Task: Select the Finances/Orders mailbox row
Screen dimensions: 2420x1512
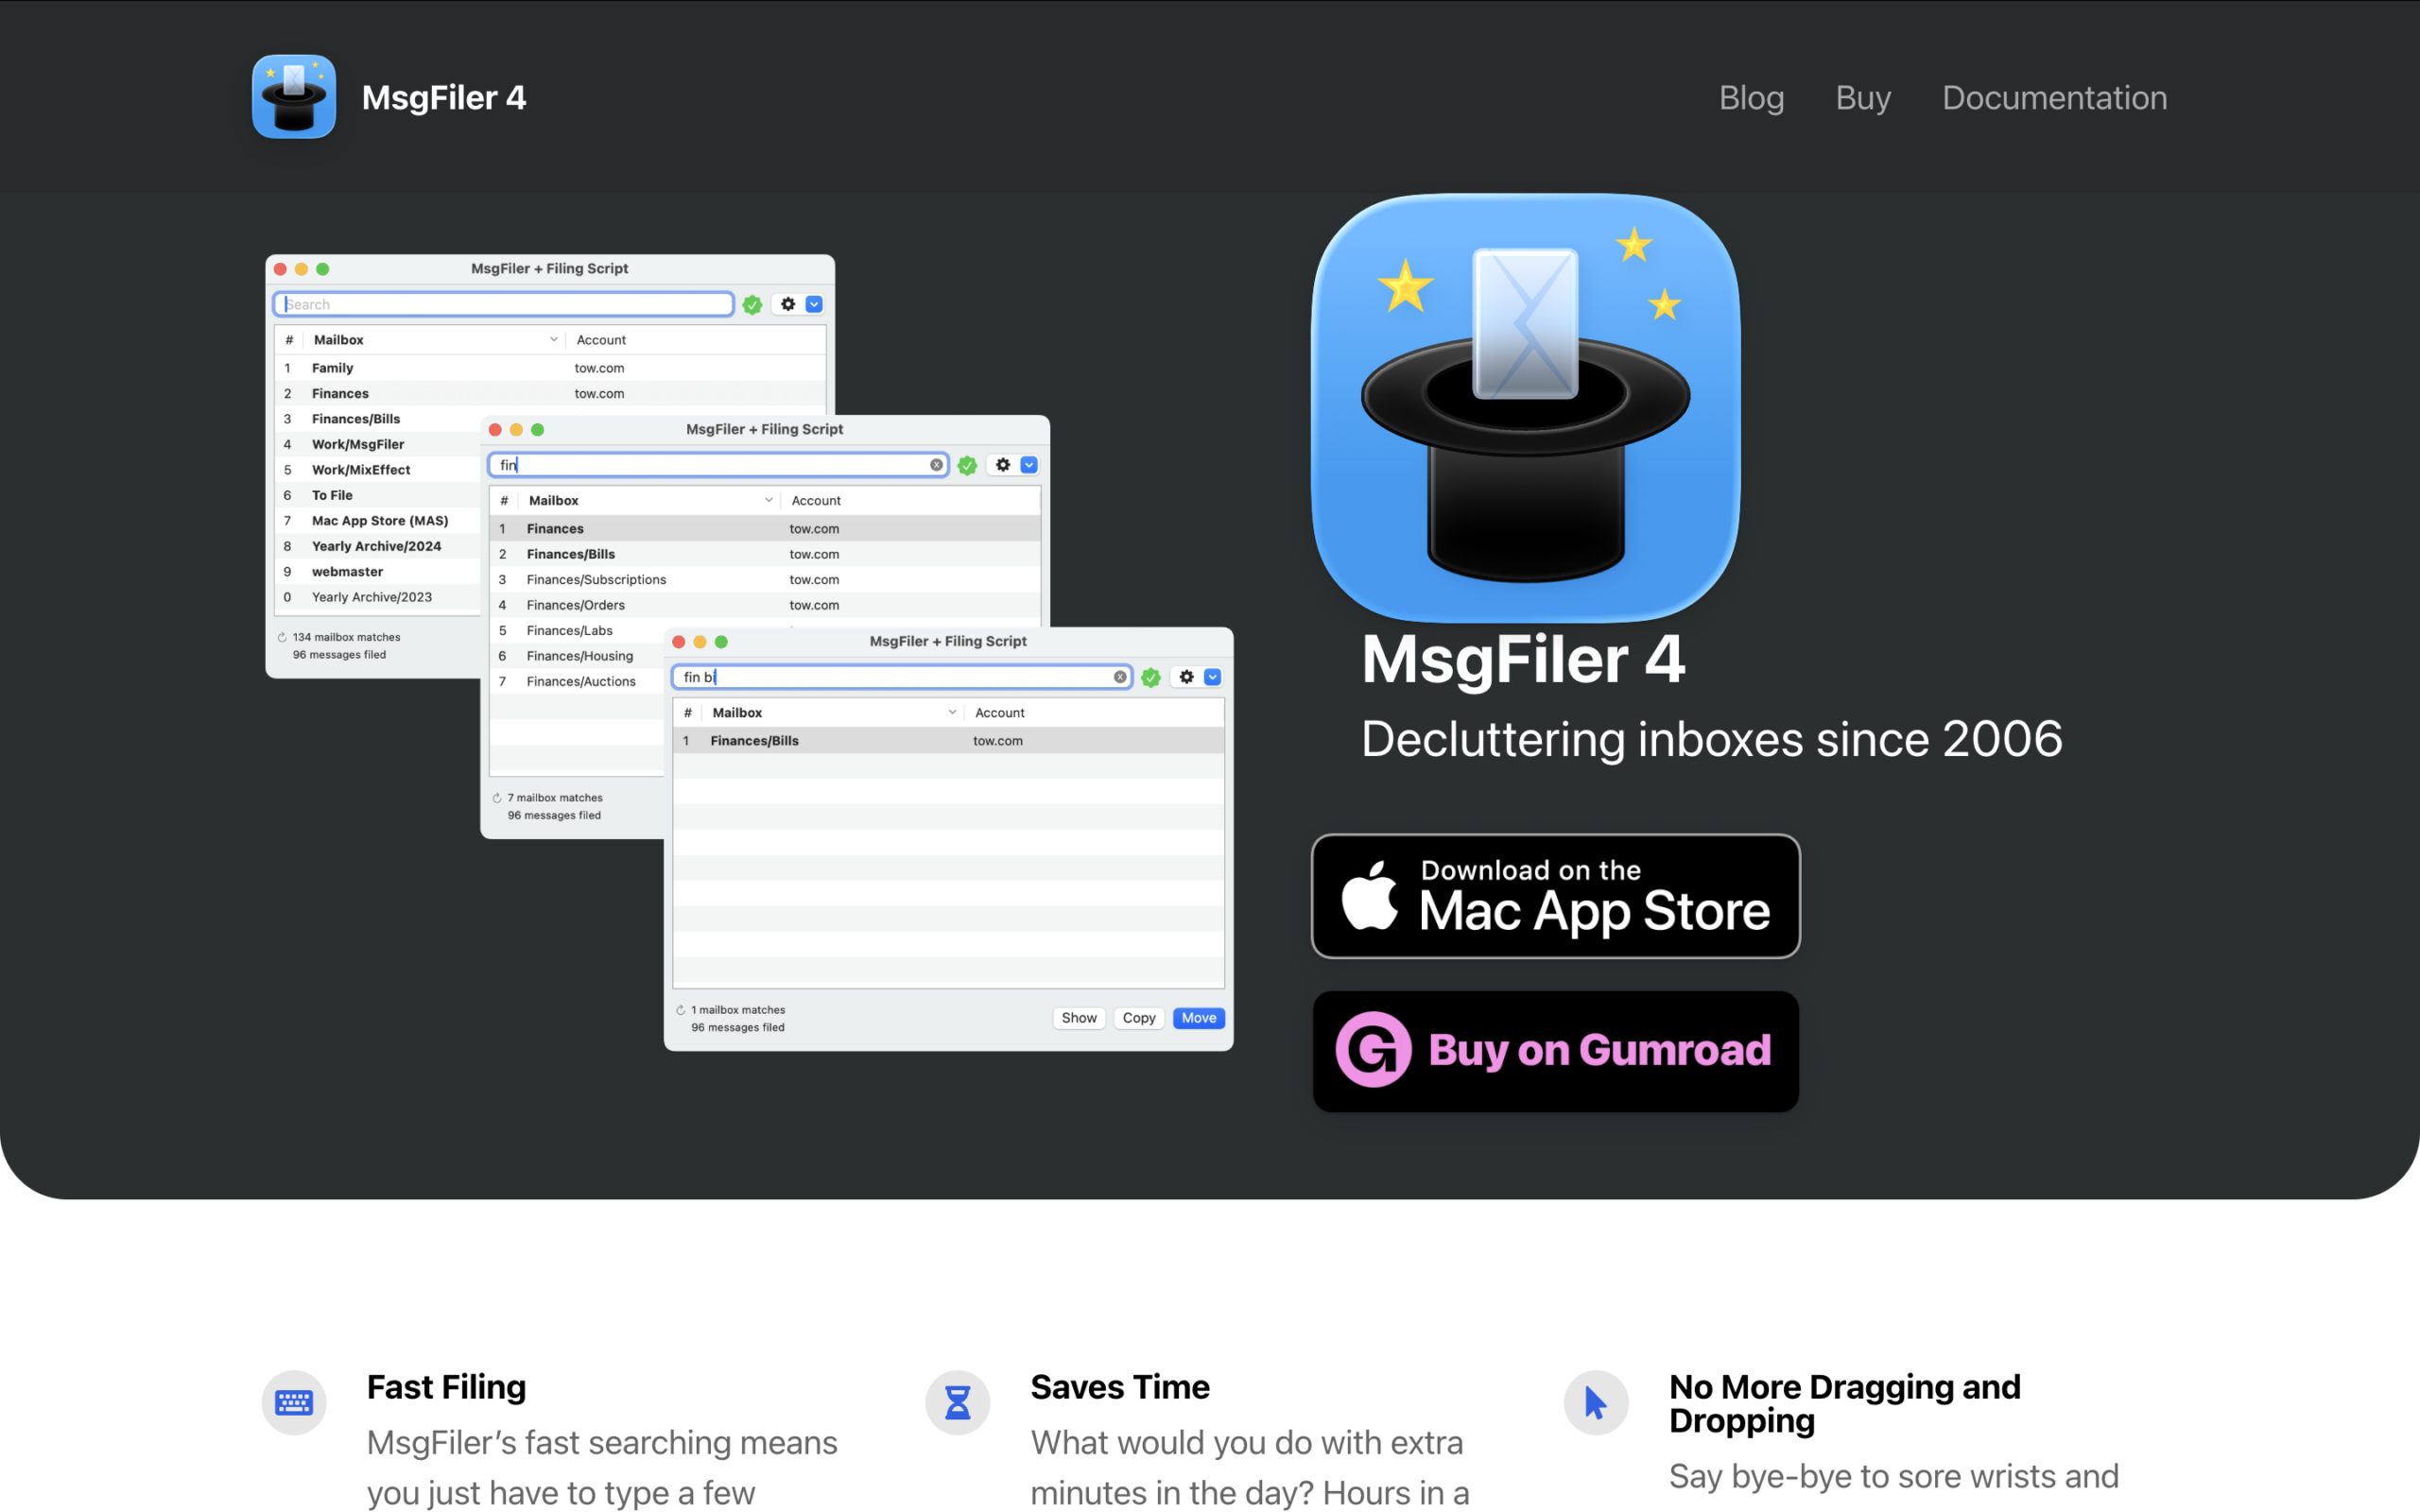Action: 765,605
